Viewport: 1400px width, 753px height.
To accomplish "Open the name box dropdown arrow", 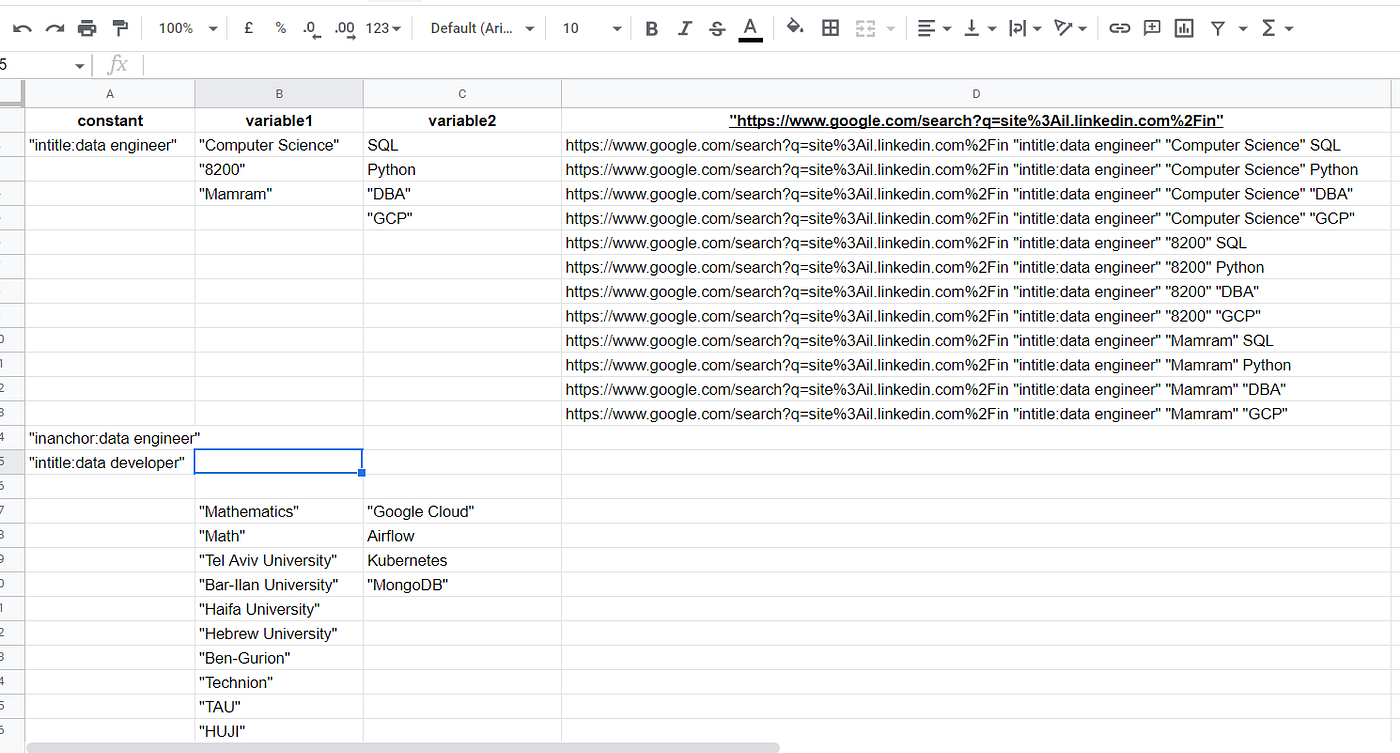I will click(x=79, y=66).
